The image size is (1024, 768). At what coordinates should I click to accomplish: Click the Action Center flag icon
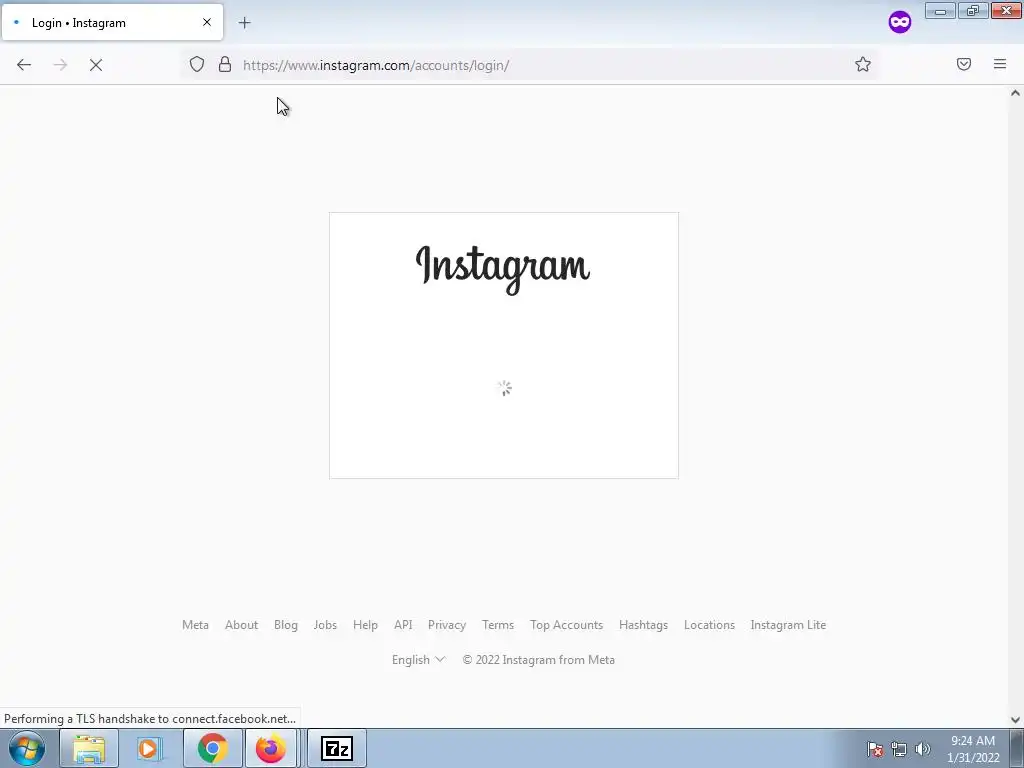pyautogui.click(x=875, y=749)
